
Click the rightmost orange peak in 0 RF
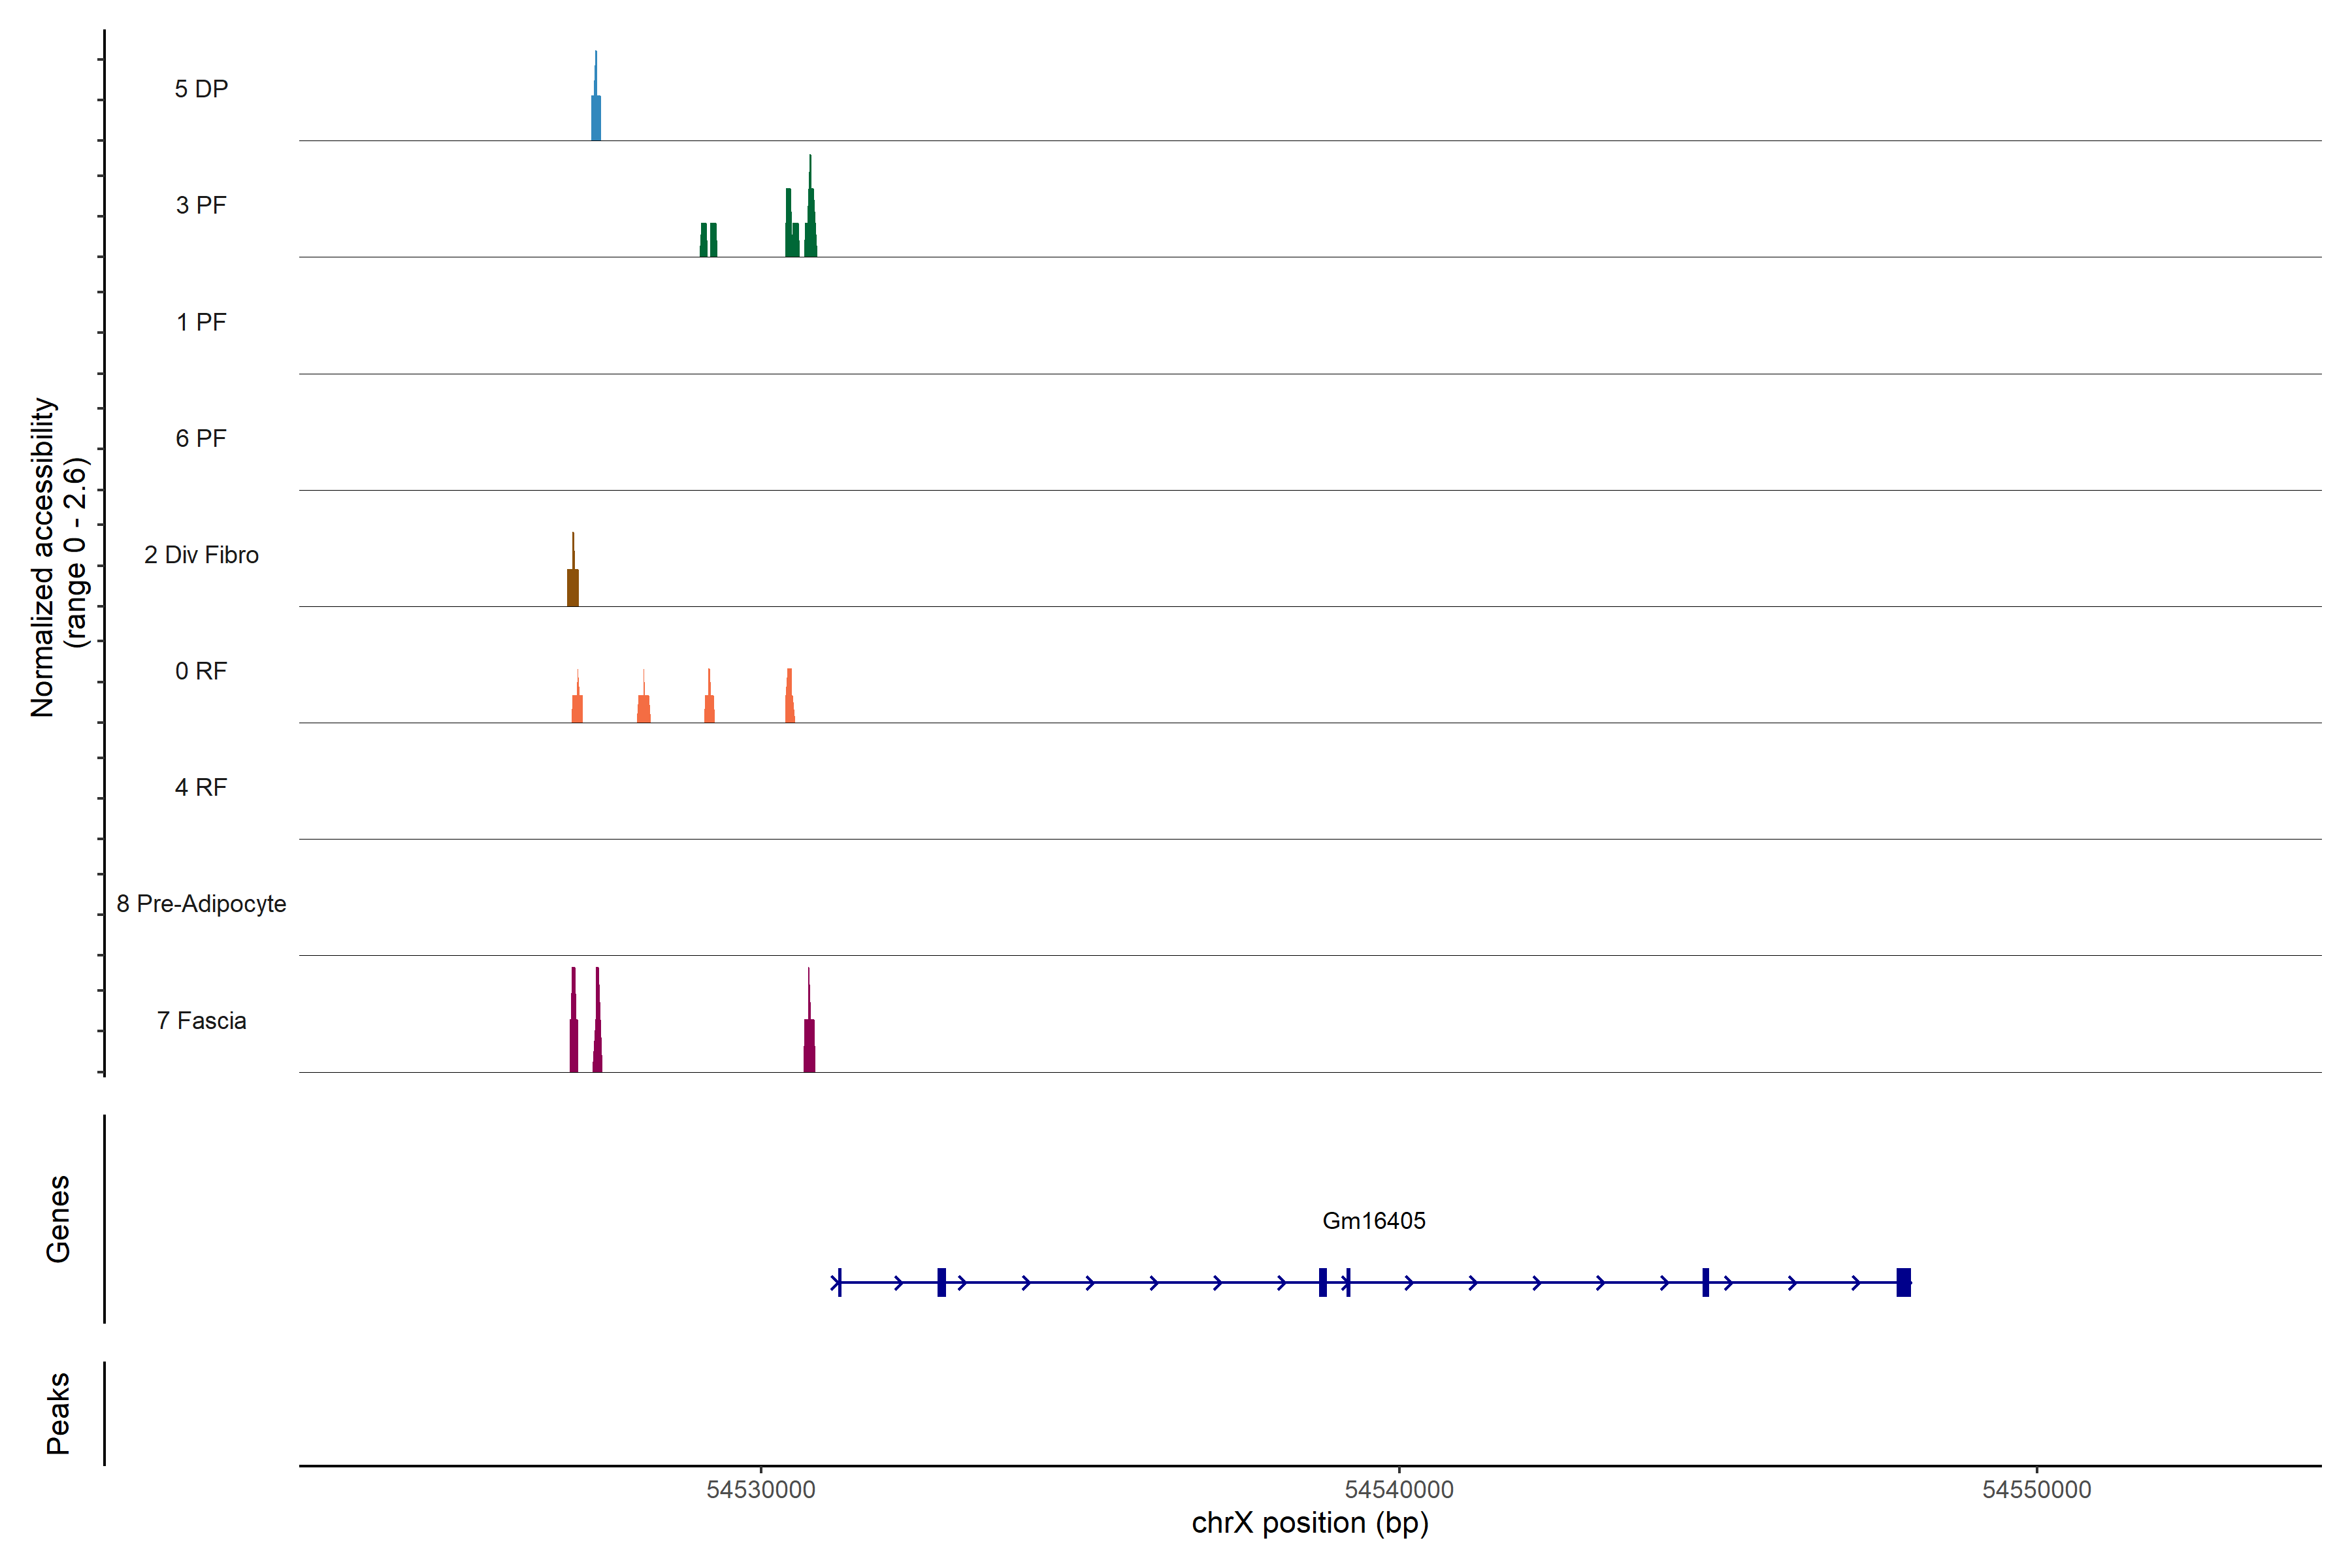tap(790, 700)
